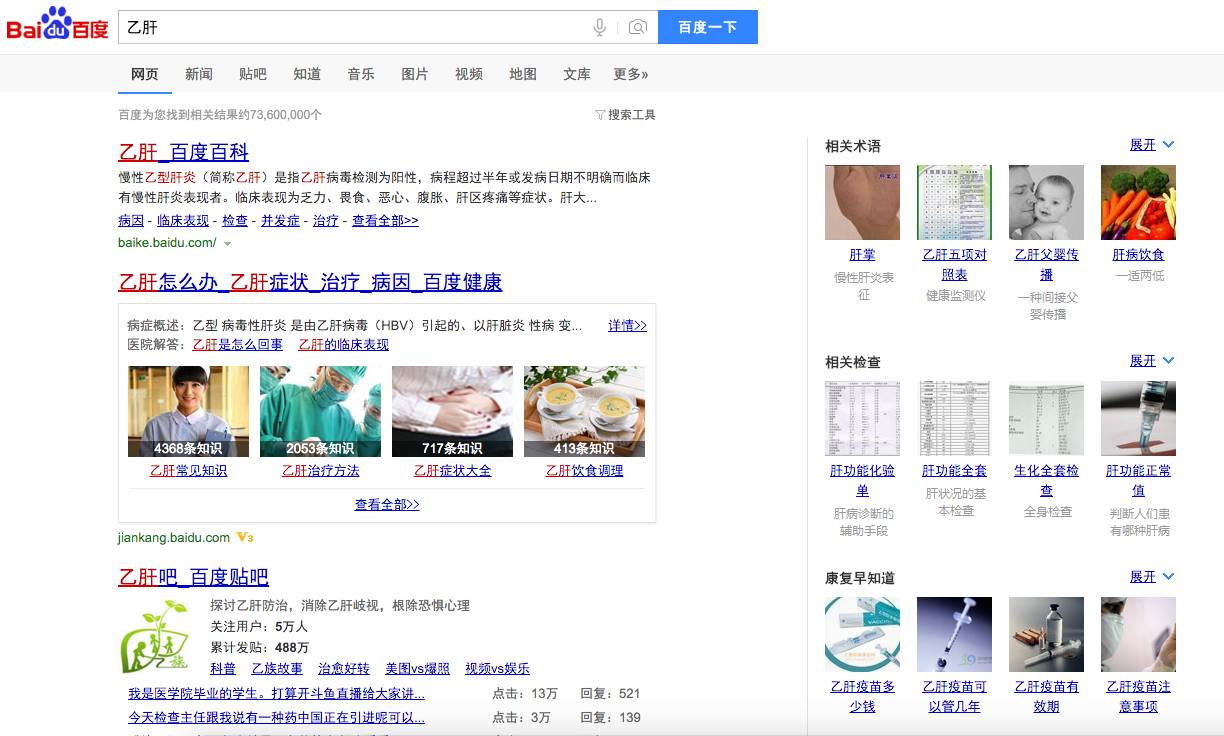Click the 视频vs娱乐 category link
The width and height of the screenshot is (1224, 736).
[x=497, y=669]
